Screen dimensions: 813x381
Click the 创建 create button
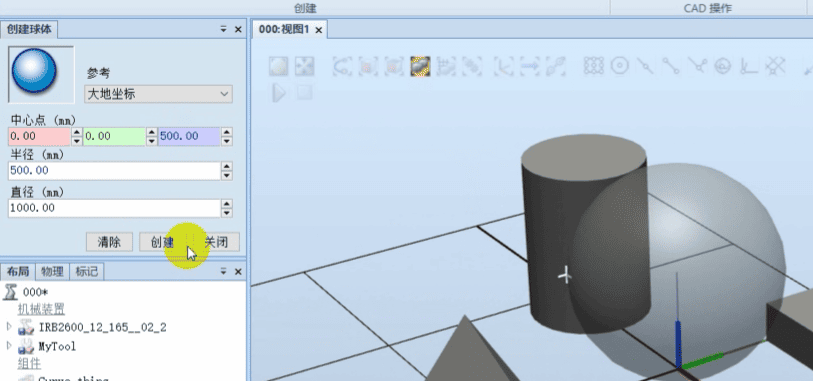[x=162, y=242]
